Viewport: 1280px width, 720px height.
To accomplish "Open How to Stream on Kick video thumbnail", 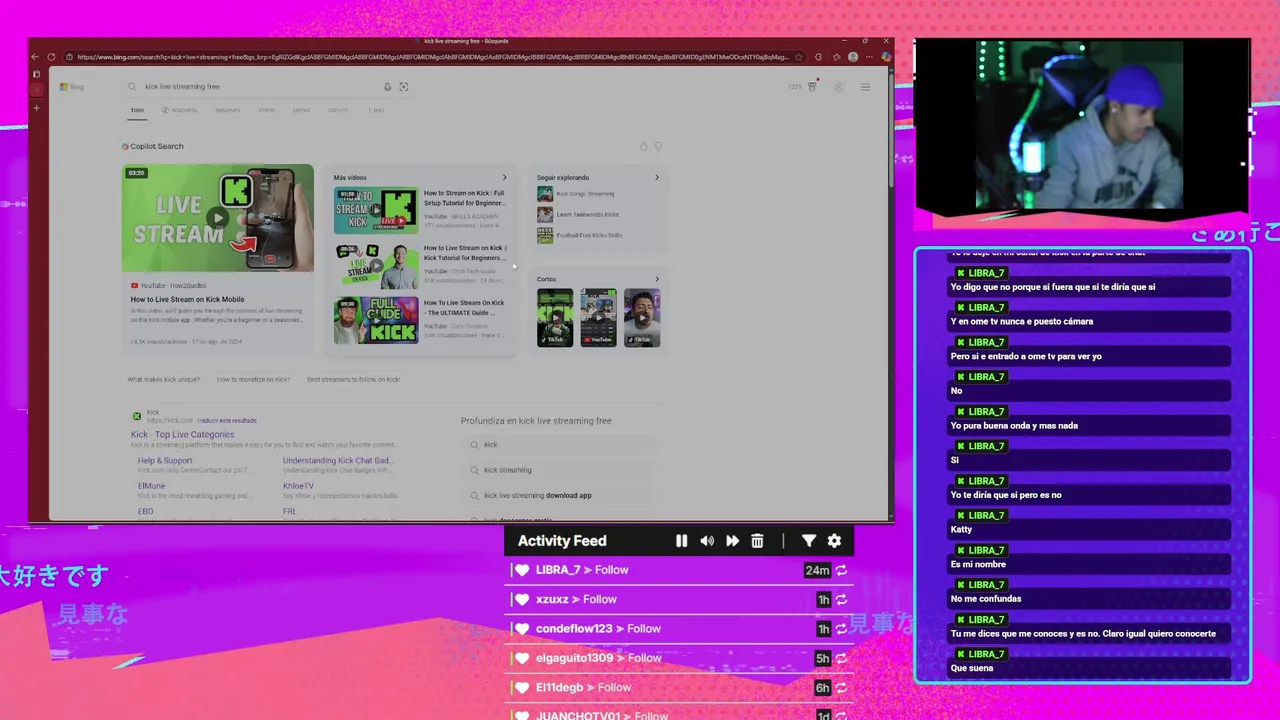I will click(x=376, y=211).
